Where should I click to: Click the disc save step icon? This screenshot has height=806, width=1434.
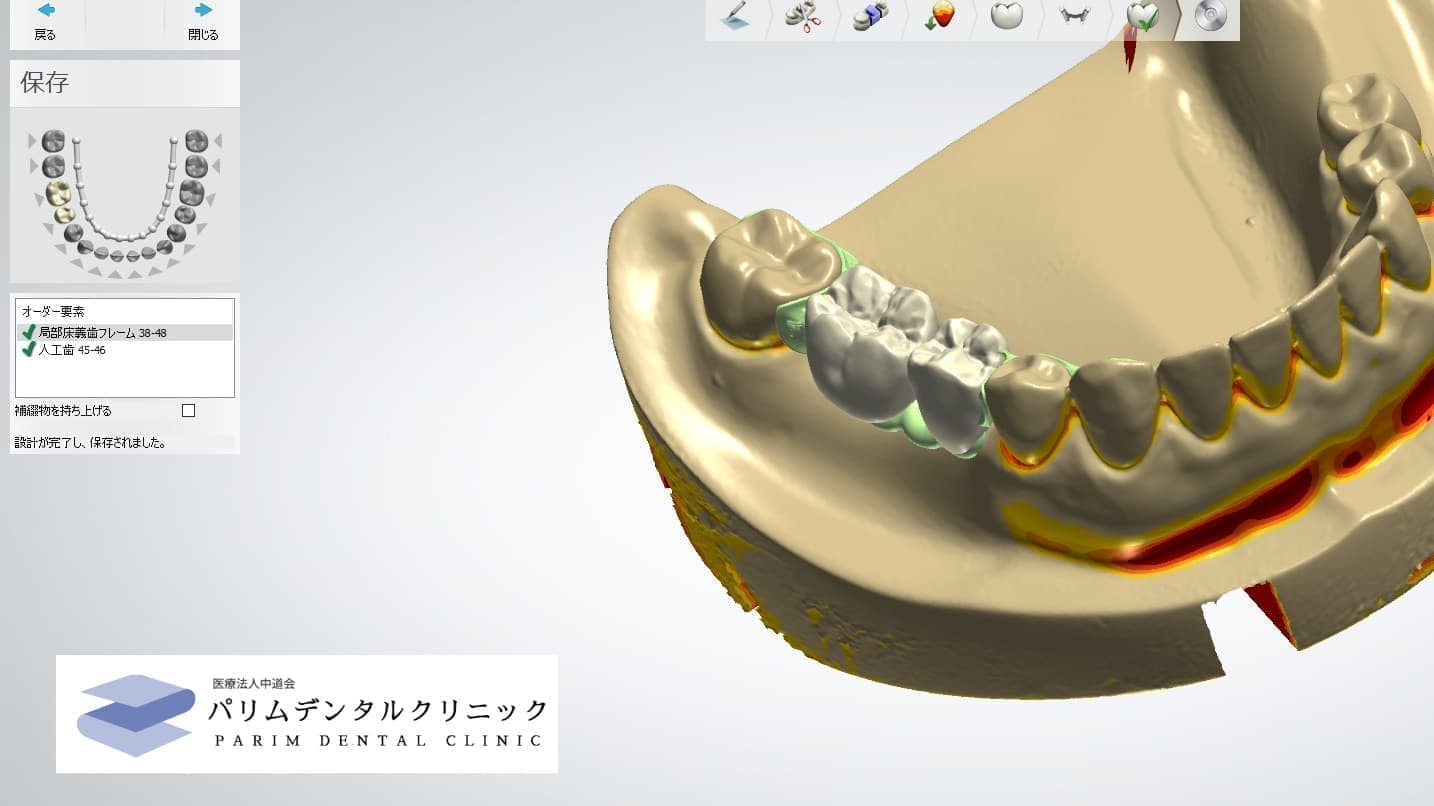click(x=1210, y=17)
